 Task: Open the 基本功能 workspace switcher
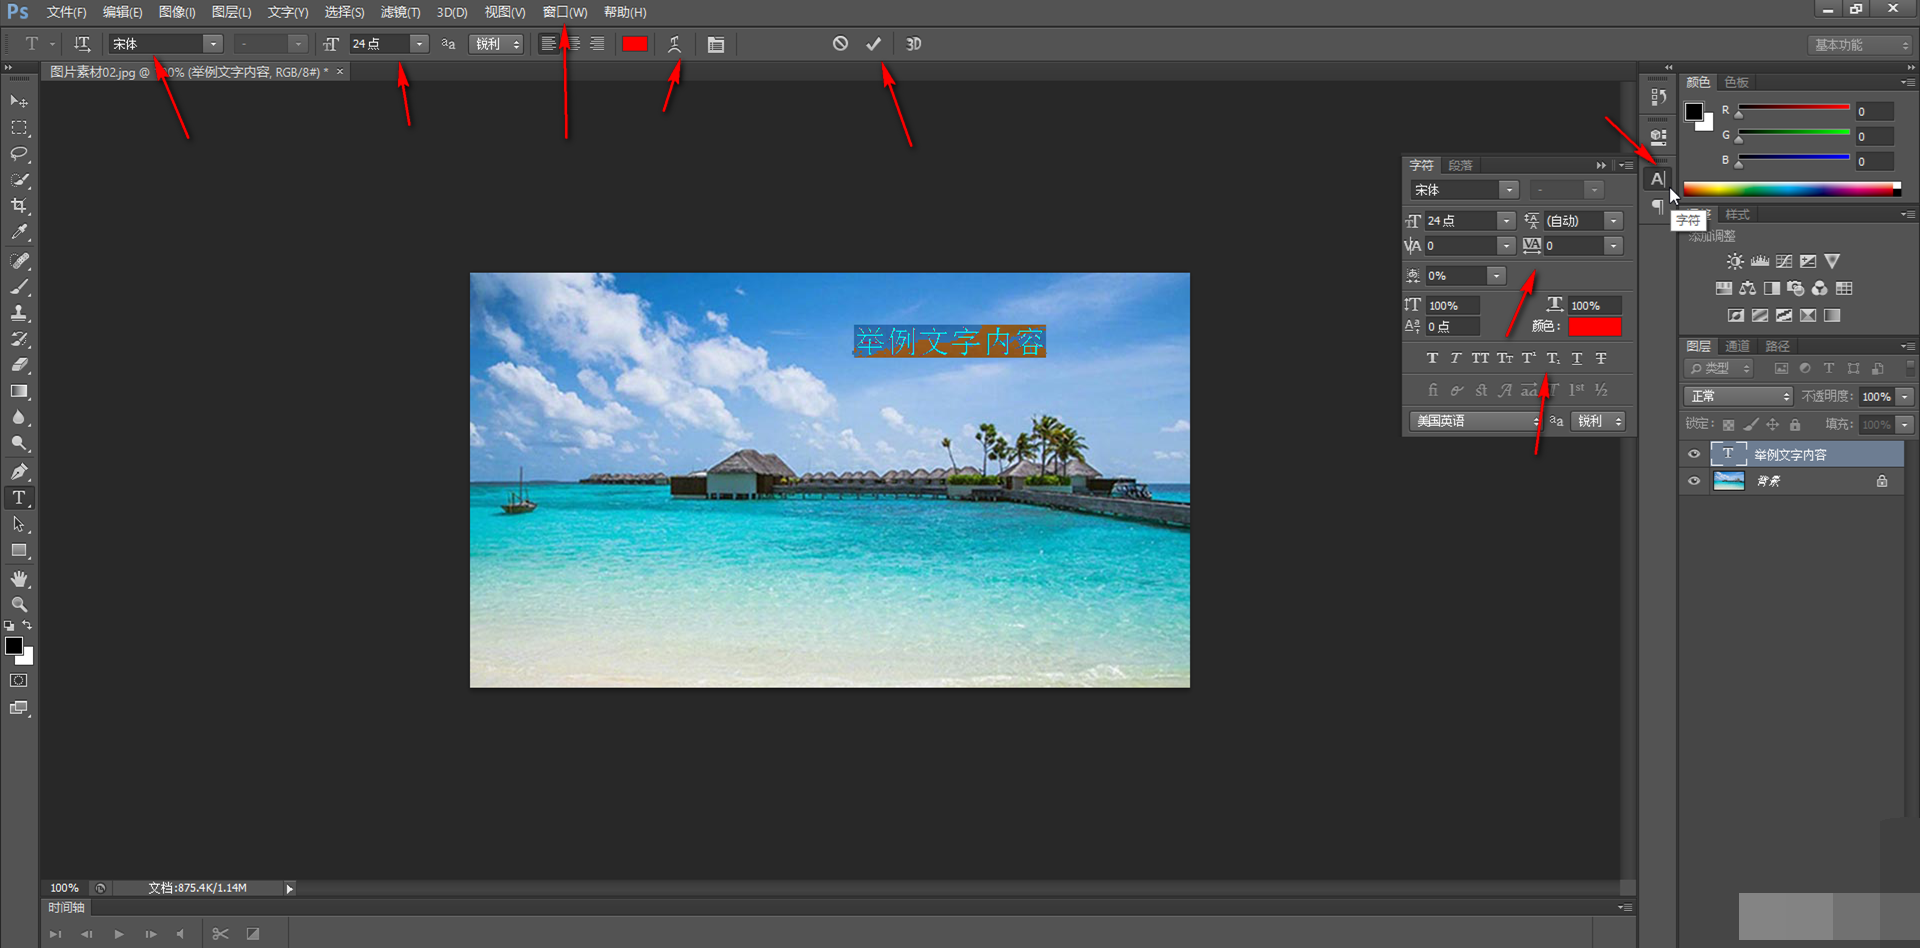[x=1861, y=45]
